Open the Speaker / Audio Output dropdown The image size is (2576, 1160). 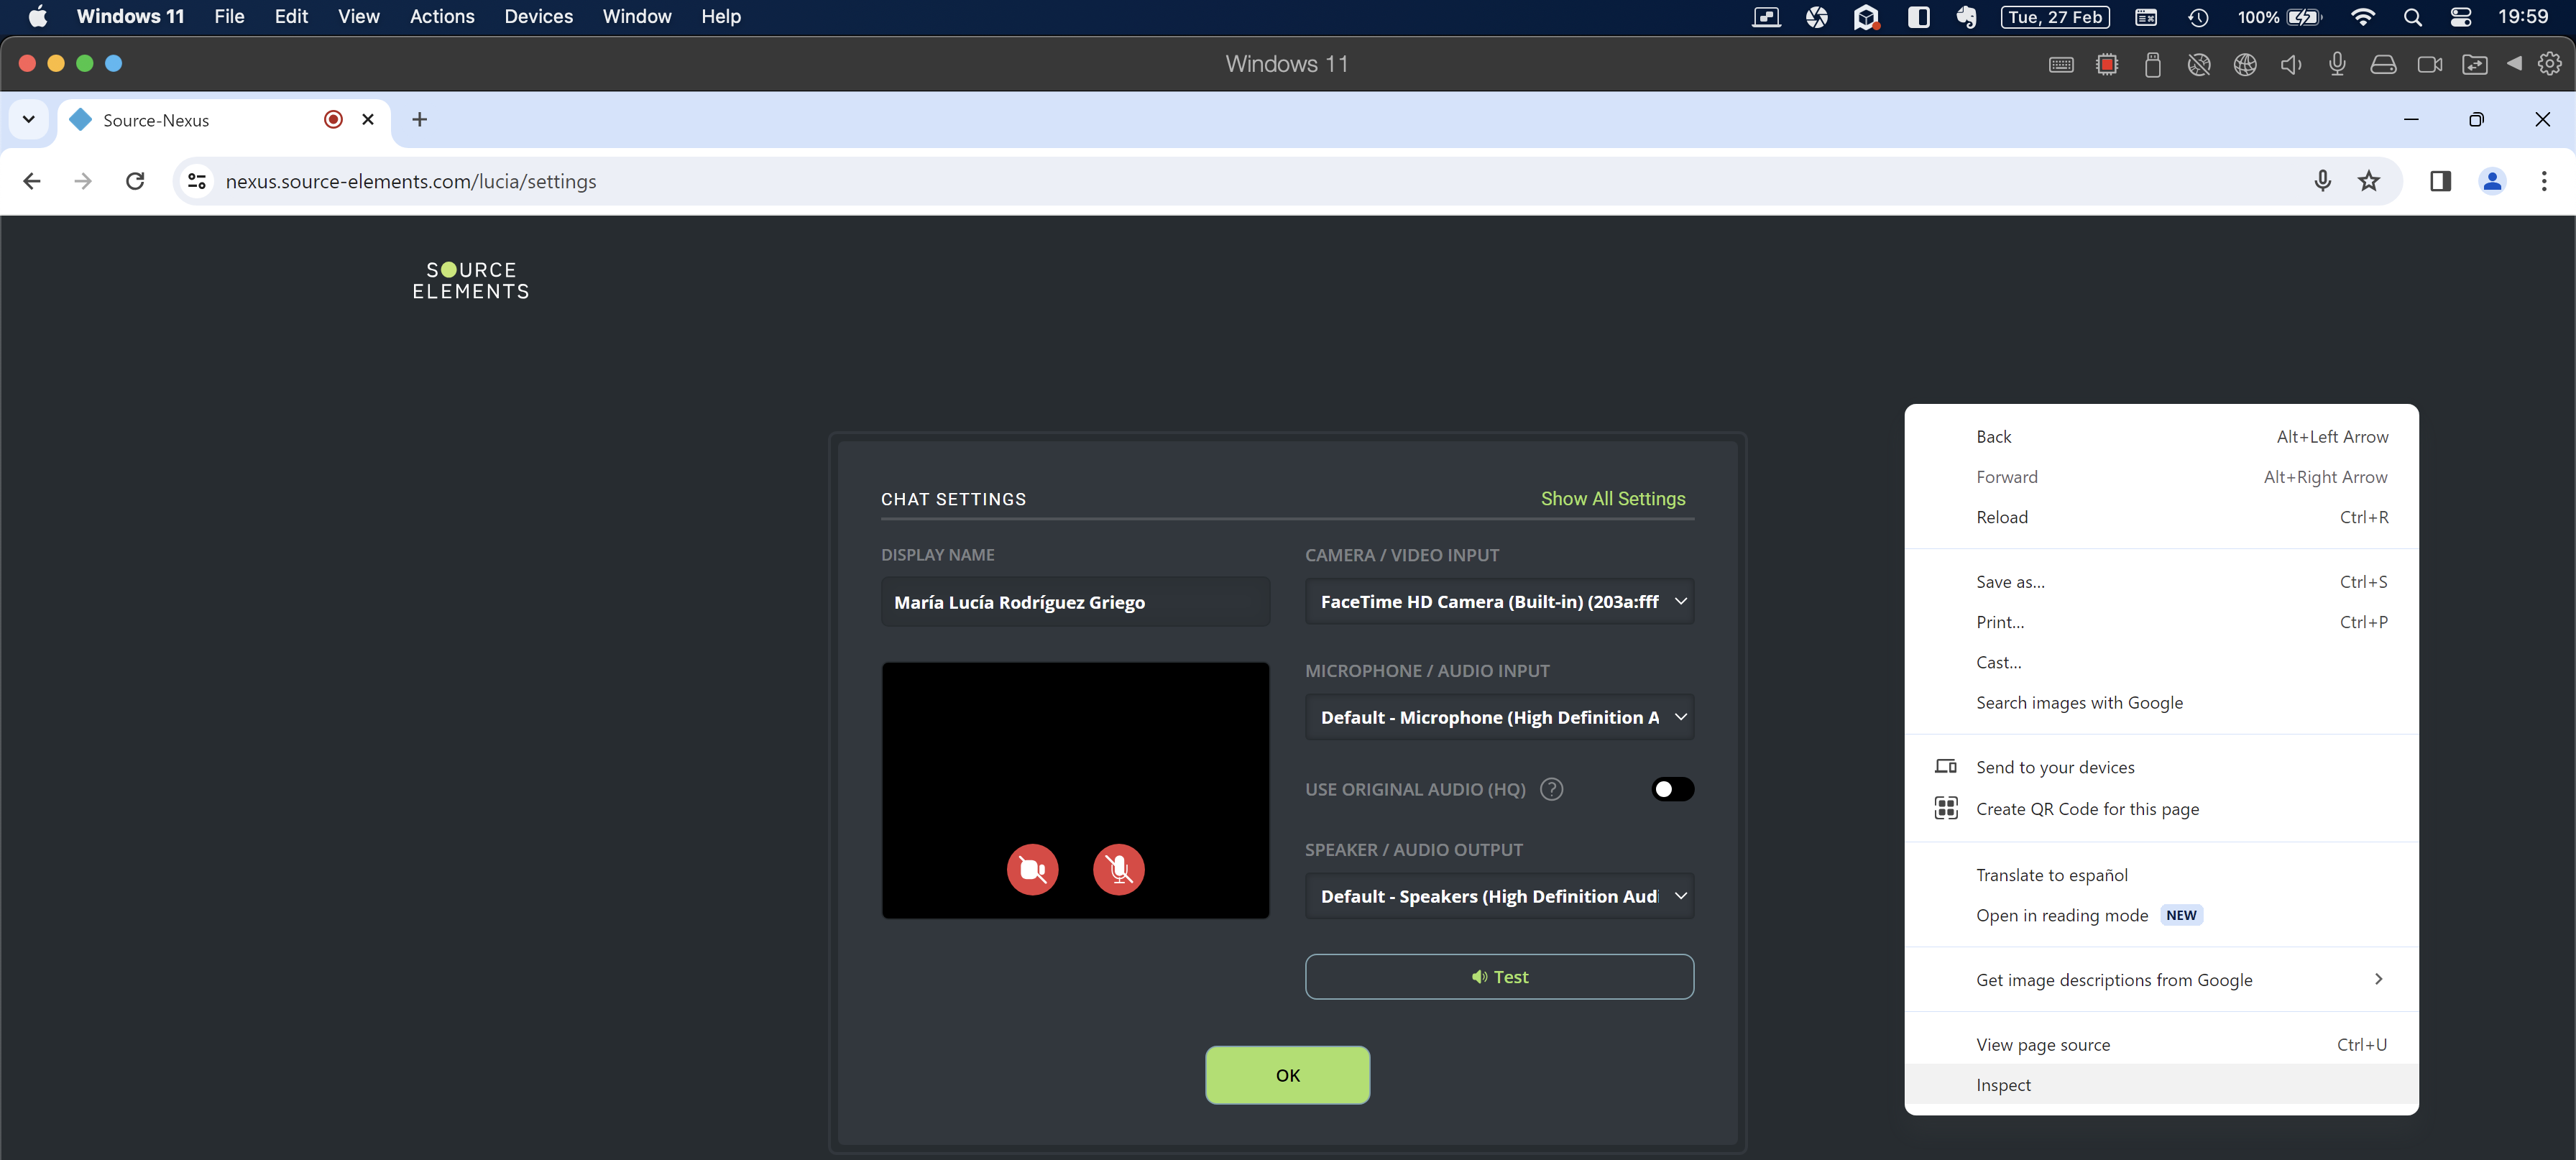pyautogui.click(x=1498, y=896)
